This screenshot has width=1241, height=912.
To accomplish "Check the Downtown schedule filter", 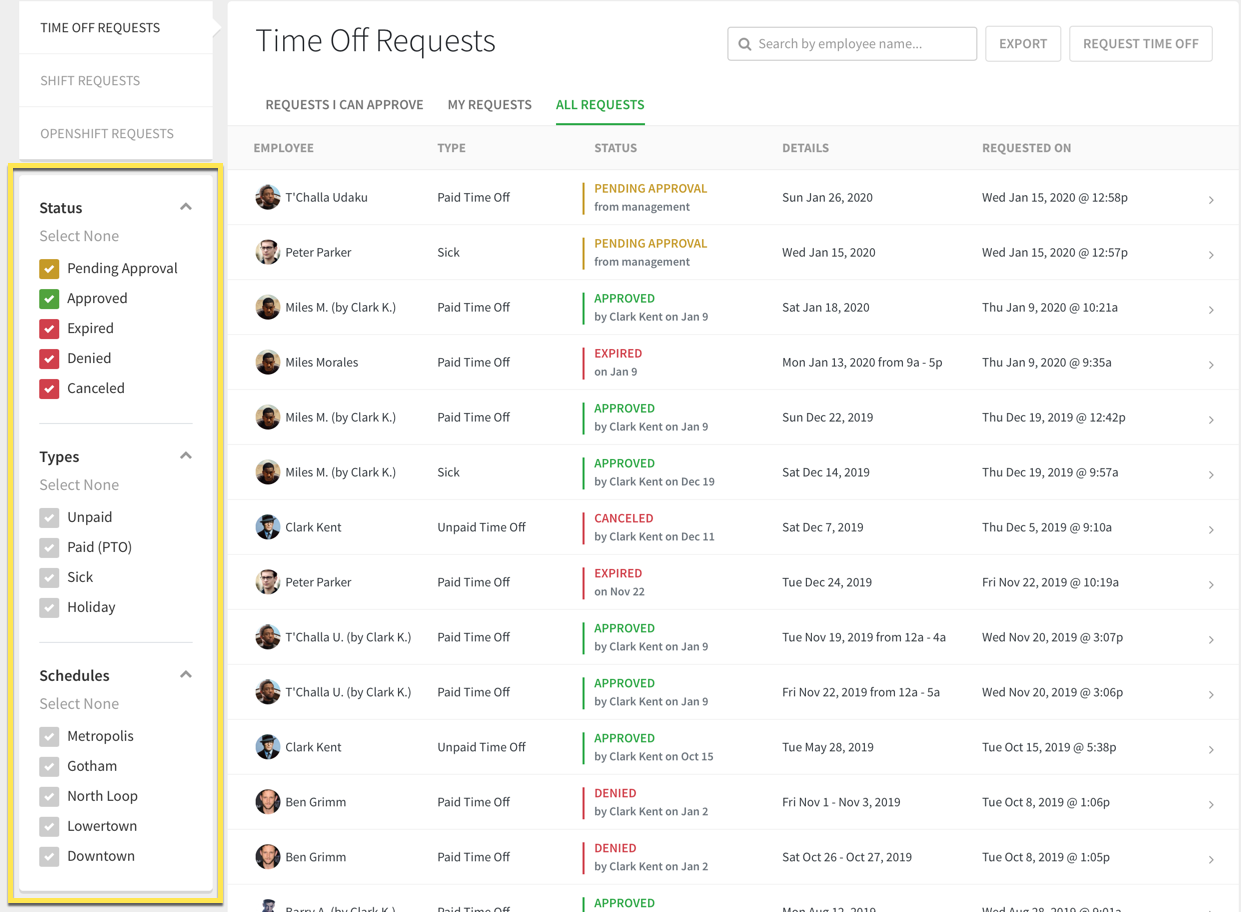I will (x=49, y=856).
